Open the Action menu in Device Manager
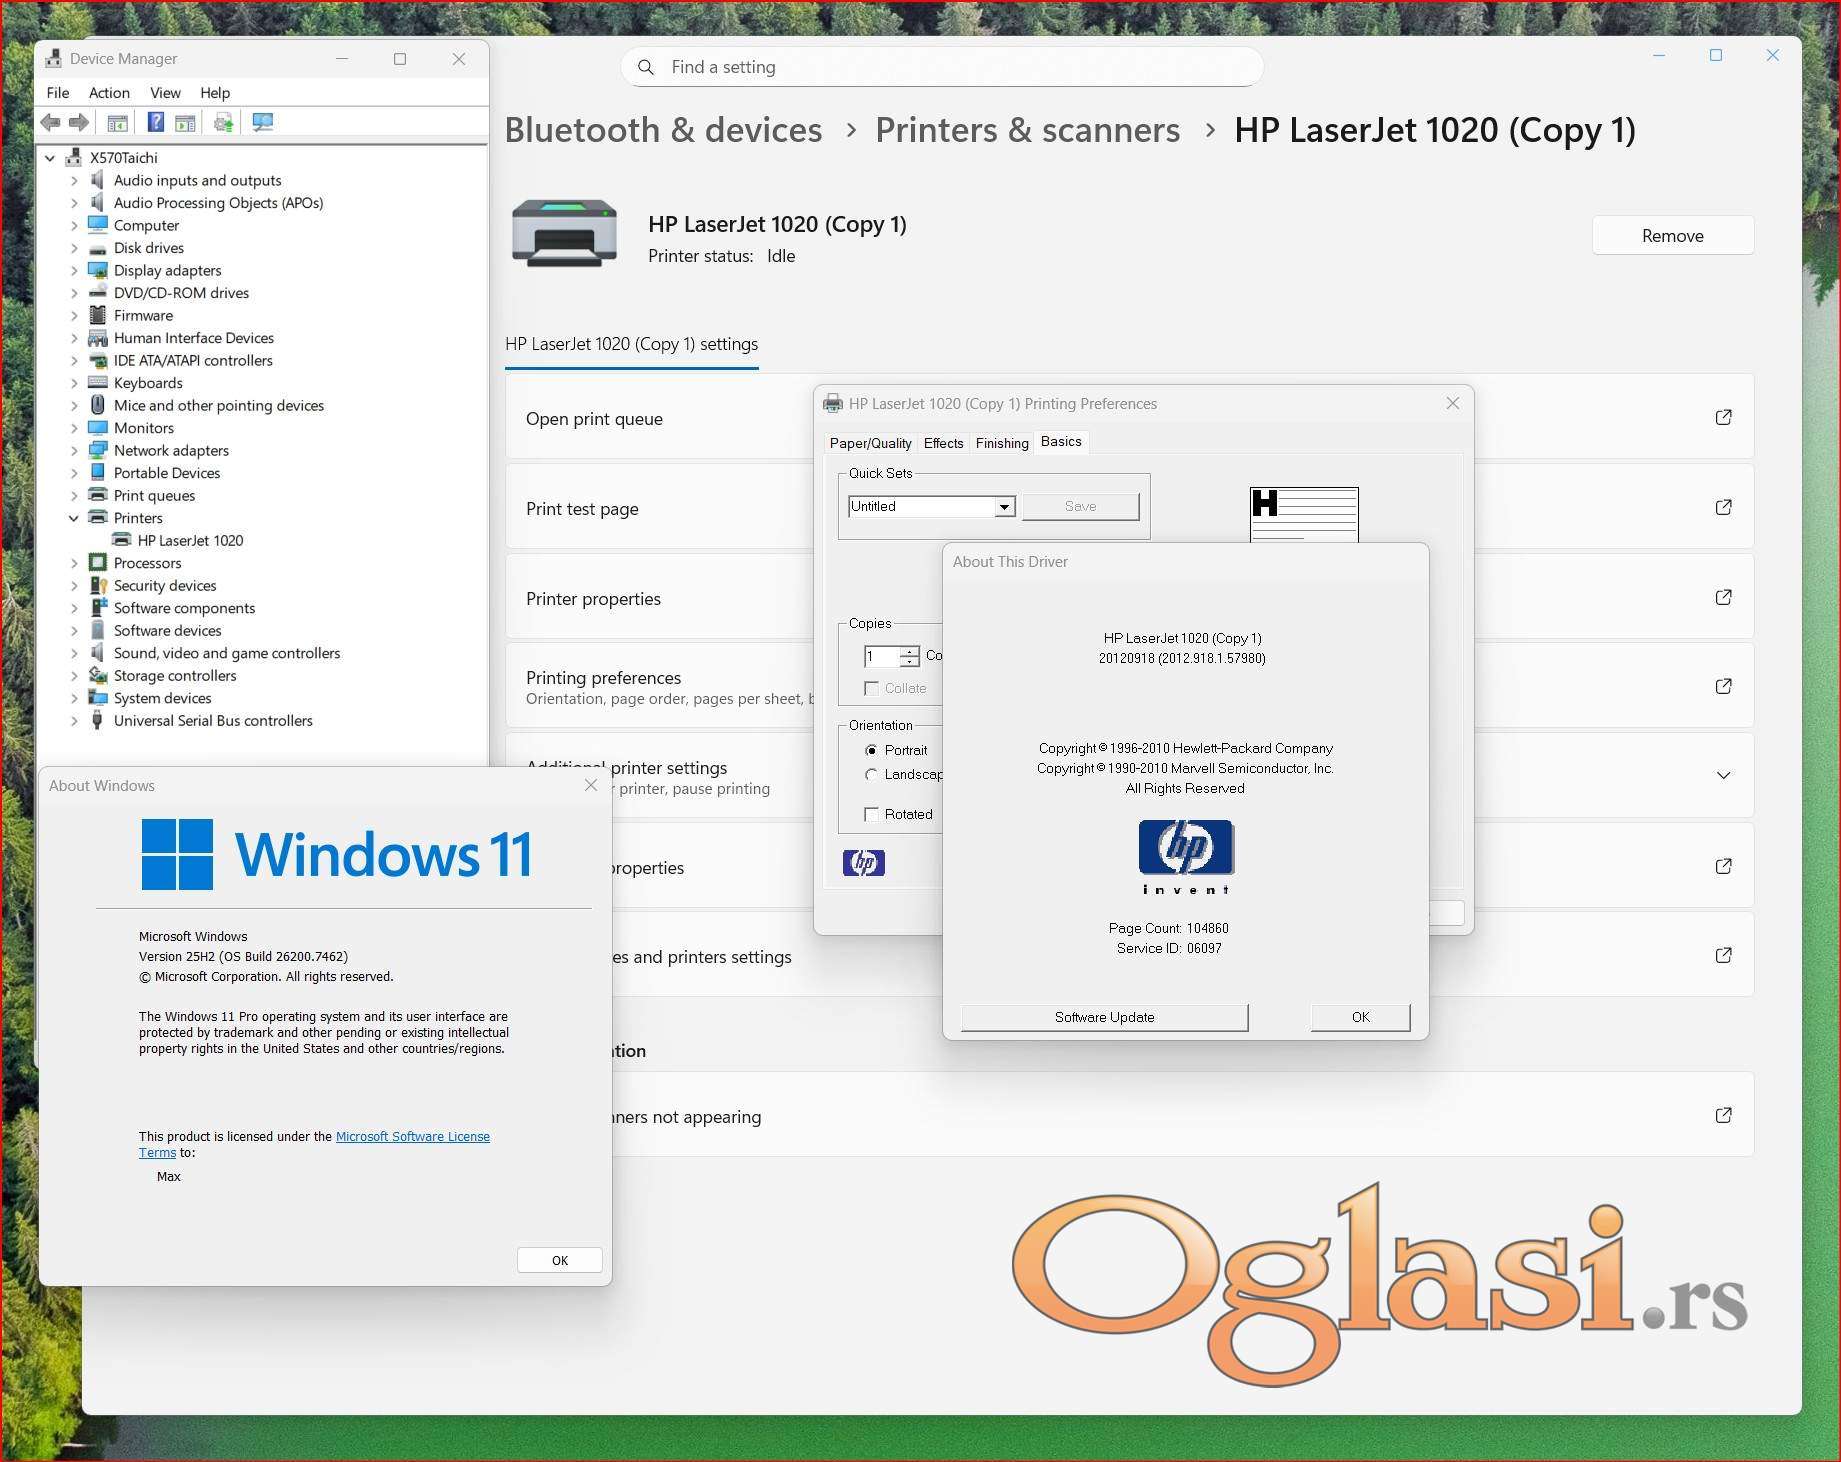This screenshot has height=1462, width=1841. tap(109, 92)
